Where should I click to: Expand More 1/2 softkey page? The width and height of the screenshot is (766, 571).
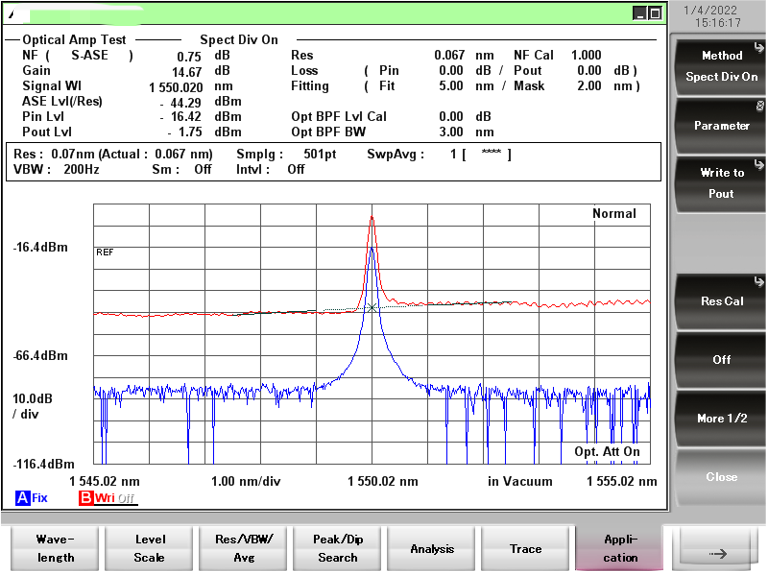click(x=721, y=418)
